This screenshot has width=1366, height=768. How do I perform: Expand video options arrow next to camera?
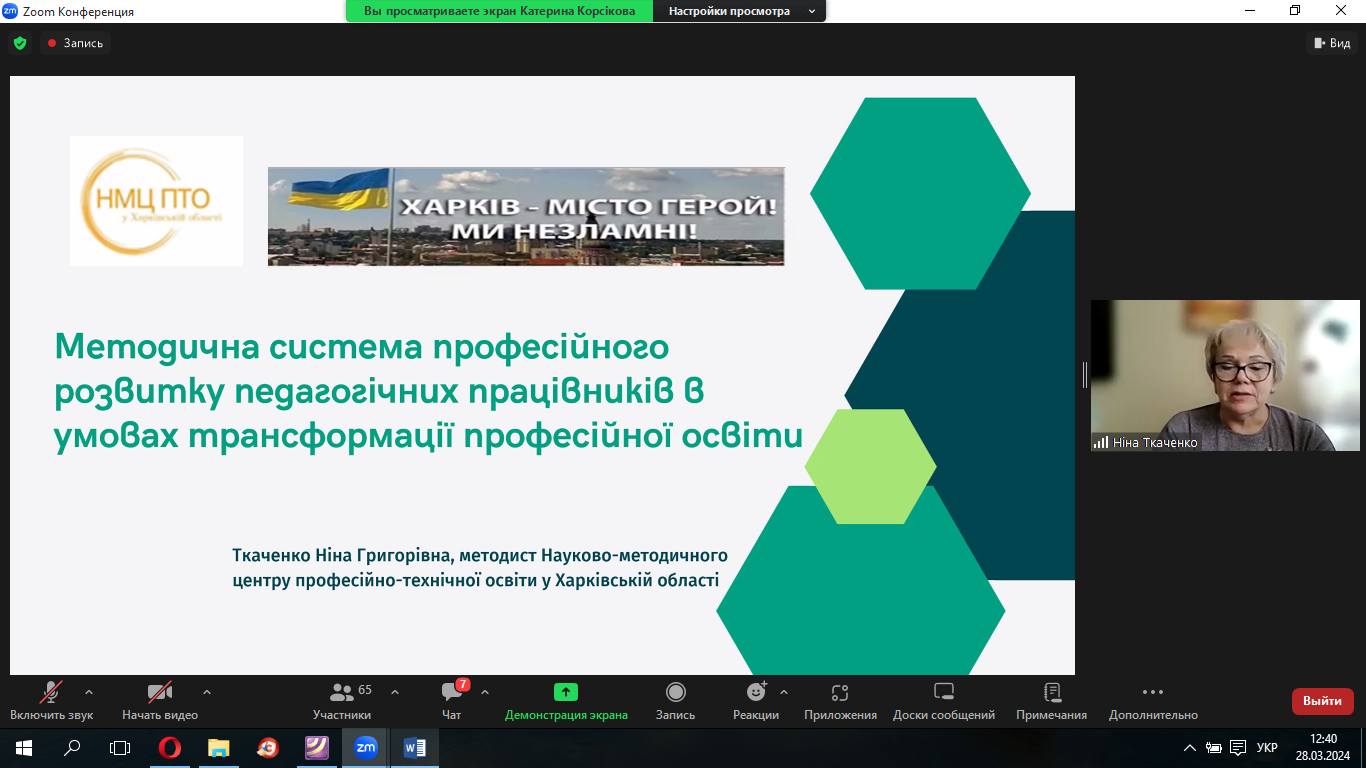(x=207, y=692)
